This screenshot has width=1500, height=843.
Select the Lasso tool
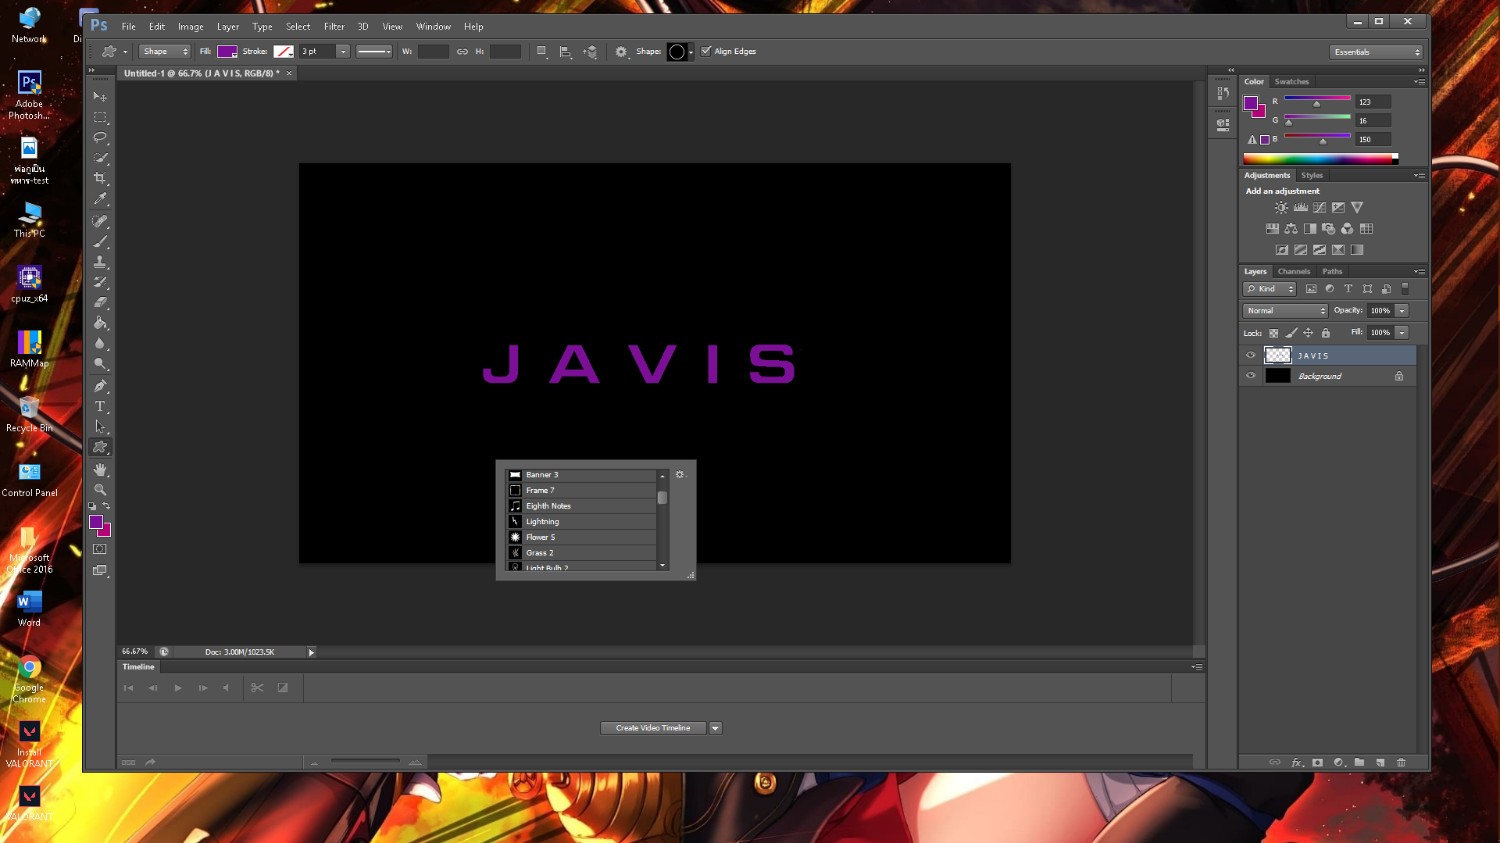(100, 138)
